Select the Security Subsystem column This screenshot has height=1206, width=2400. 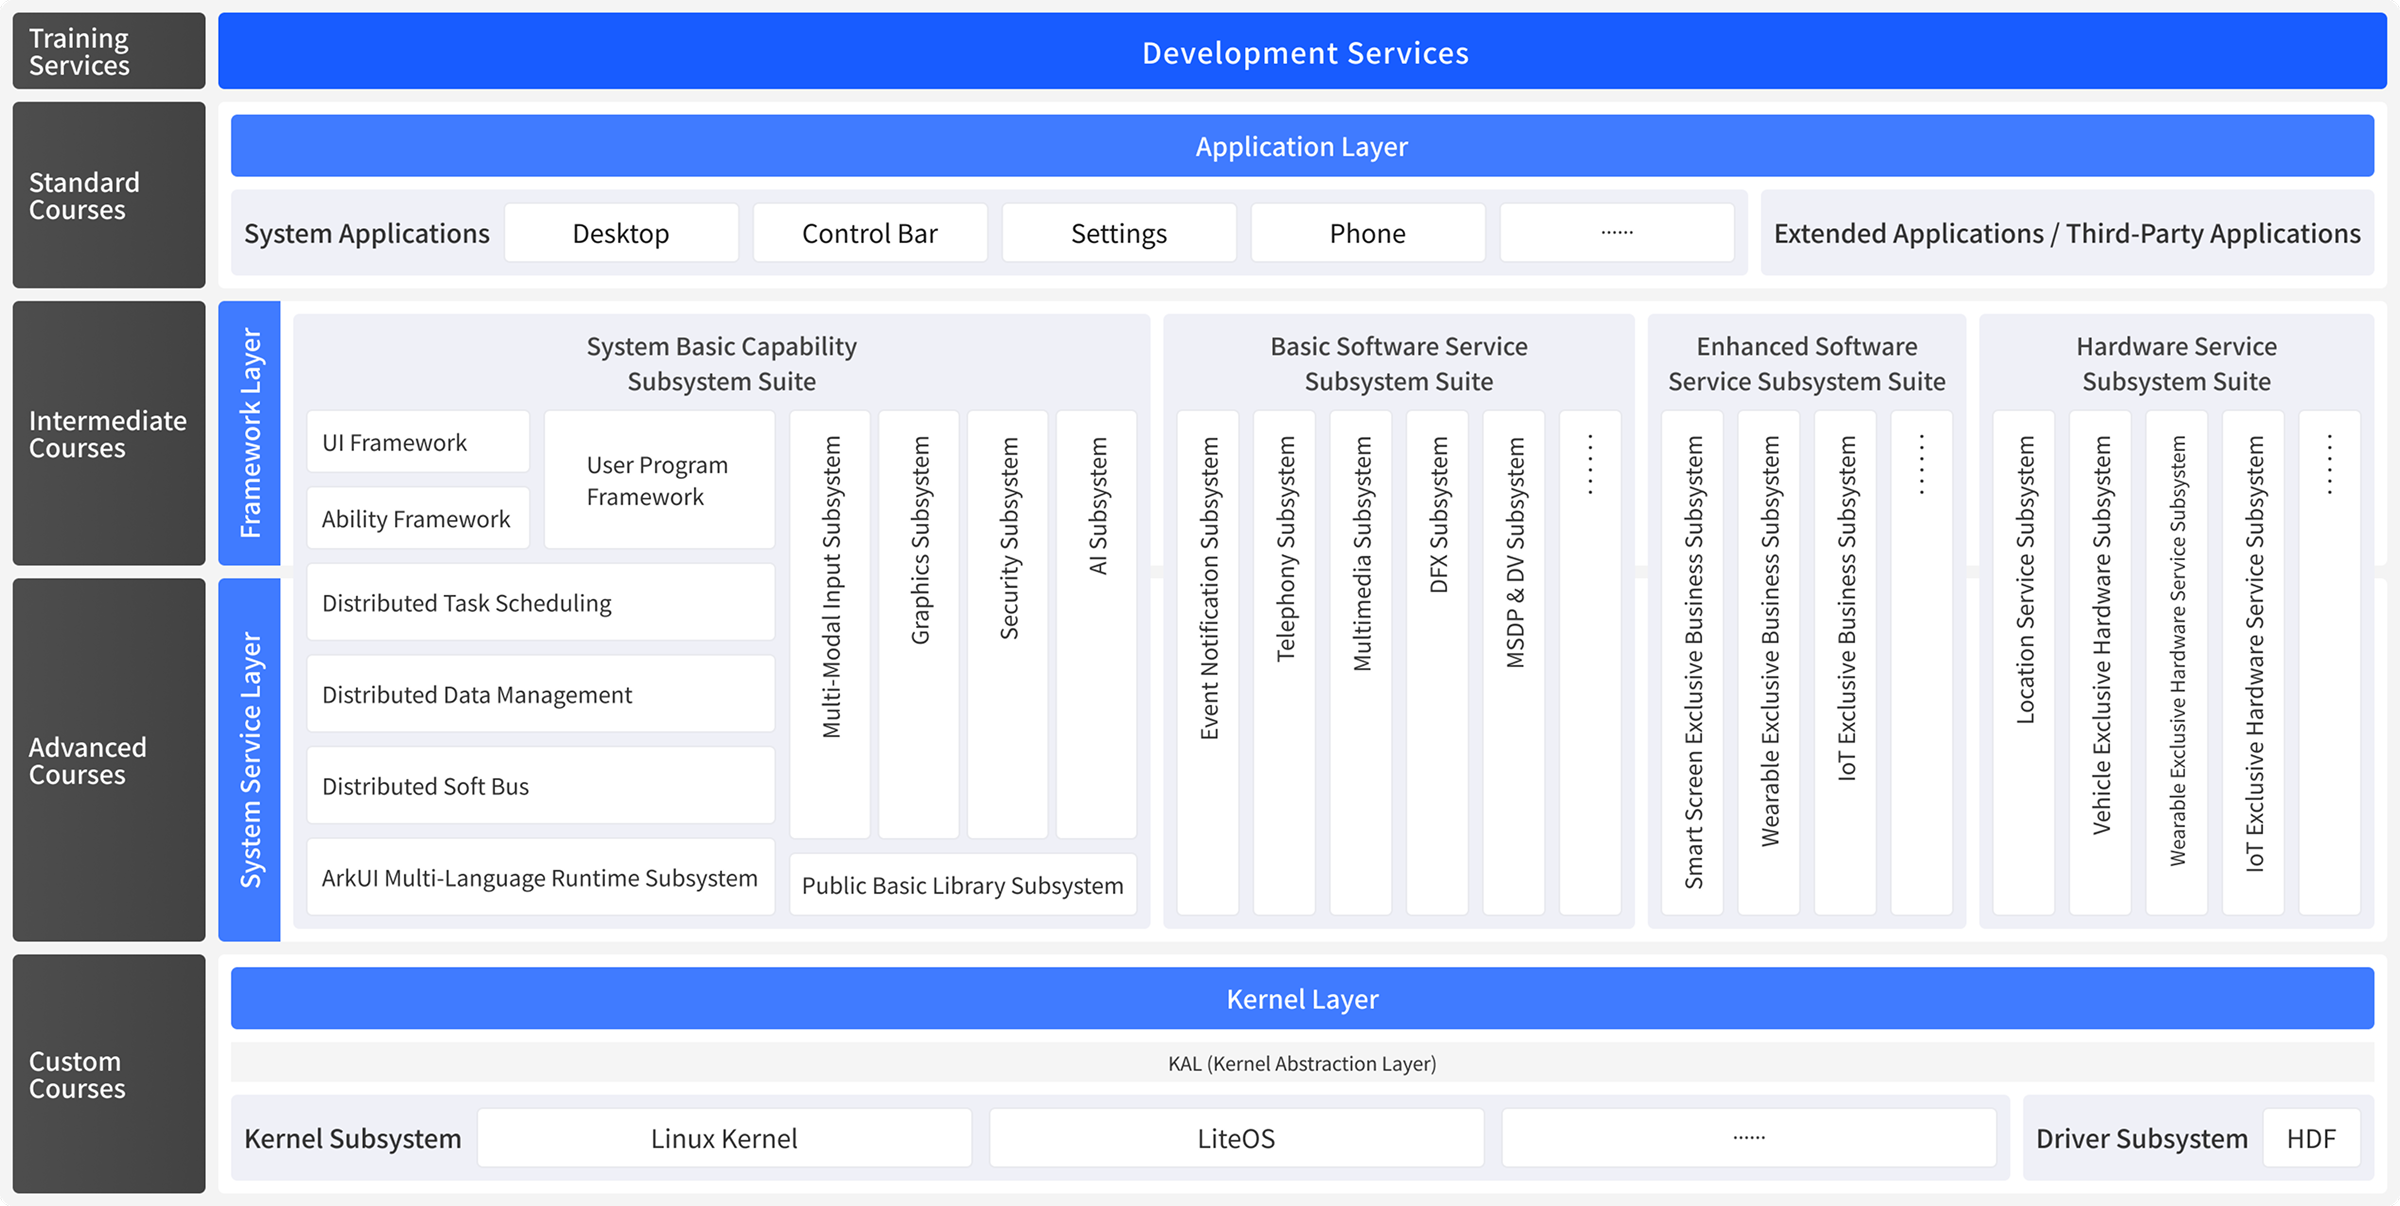pos(1007,620)
